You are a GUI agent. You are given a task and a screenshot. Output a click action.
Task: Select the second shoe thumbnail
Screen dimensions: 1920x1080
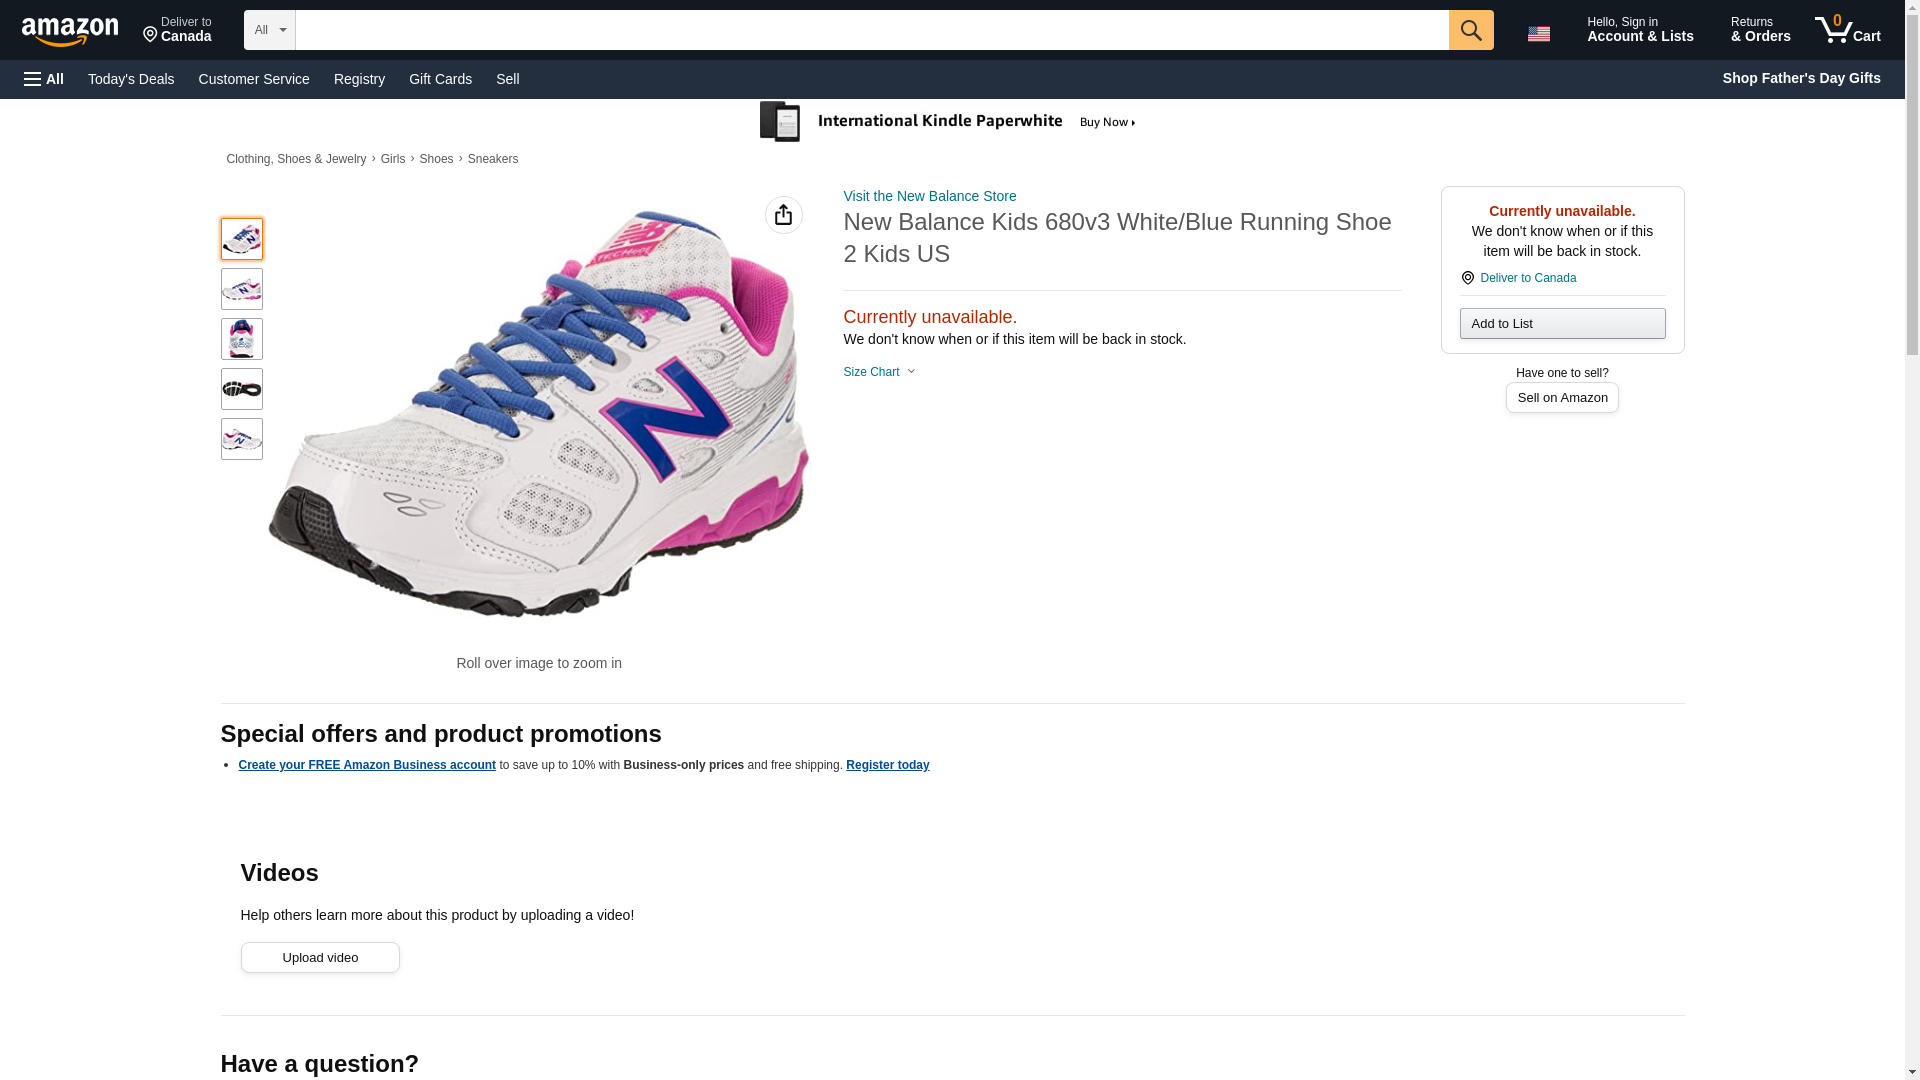pyautogui.click(x=241, y=289)
